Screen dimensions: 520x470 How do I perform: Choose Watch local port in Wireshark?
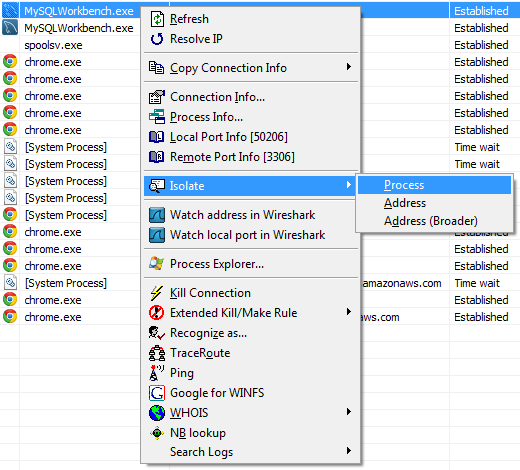click(252, 235)
